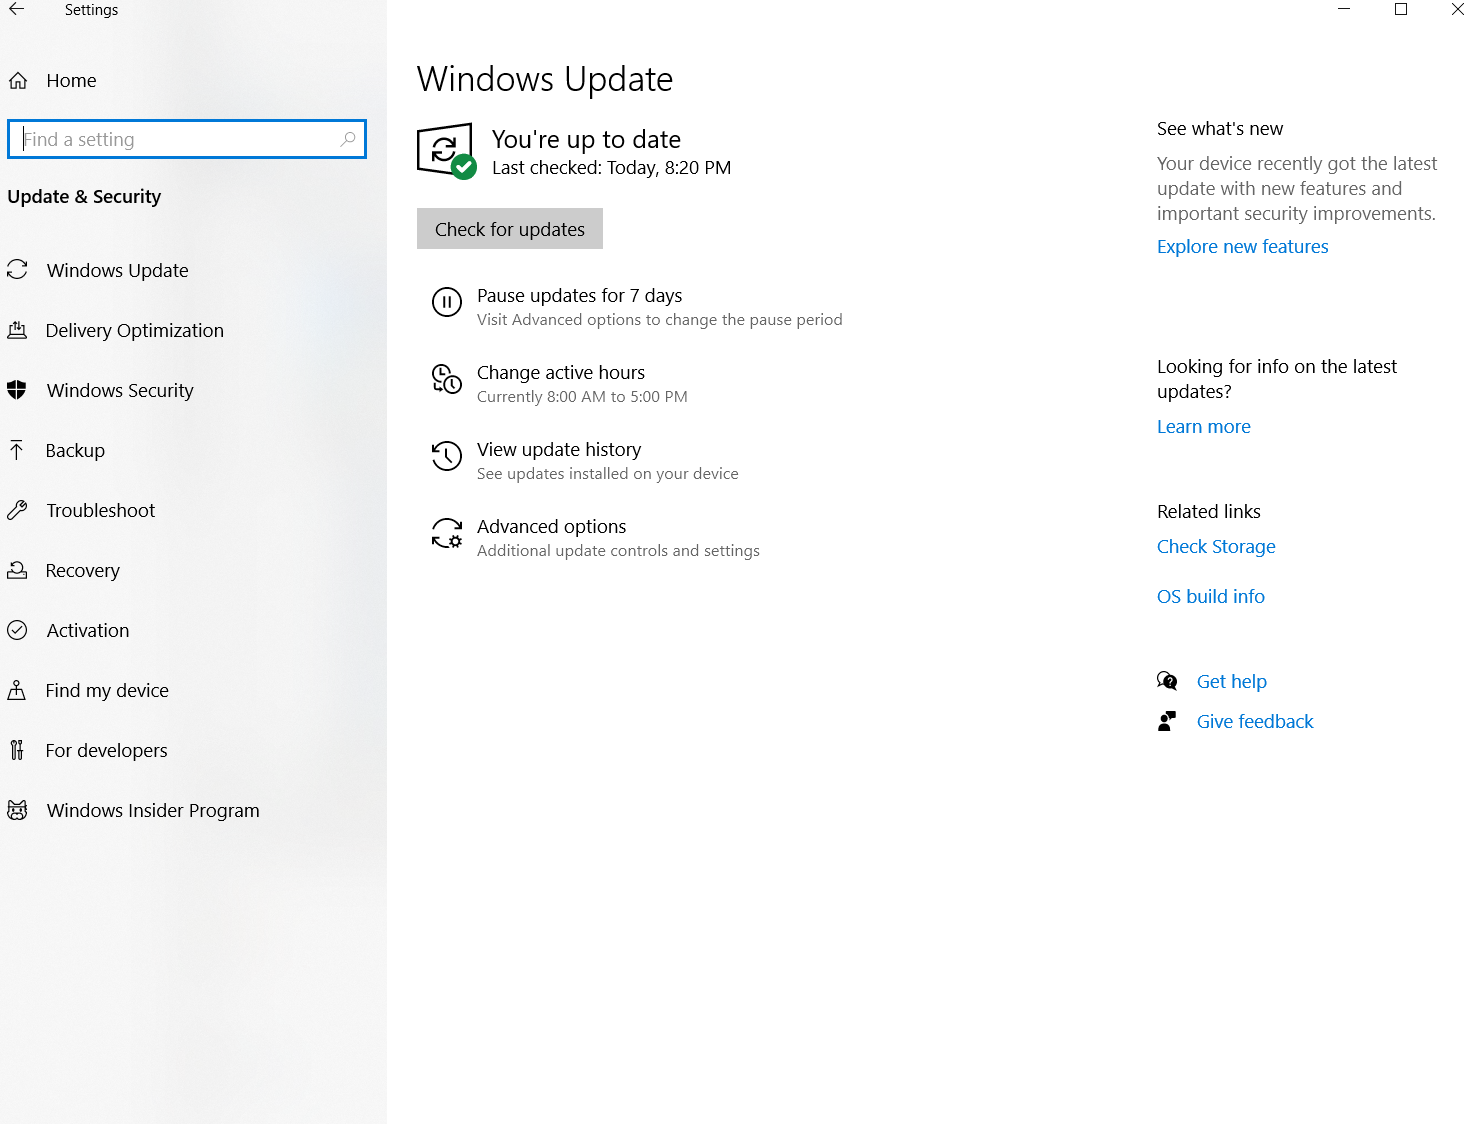
Task: Click the magnifier icon in search box
Action: click(347, 139)
